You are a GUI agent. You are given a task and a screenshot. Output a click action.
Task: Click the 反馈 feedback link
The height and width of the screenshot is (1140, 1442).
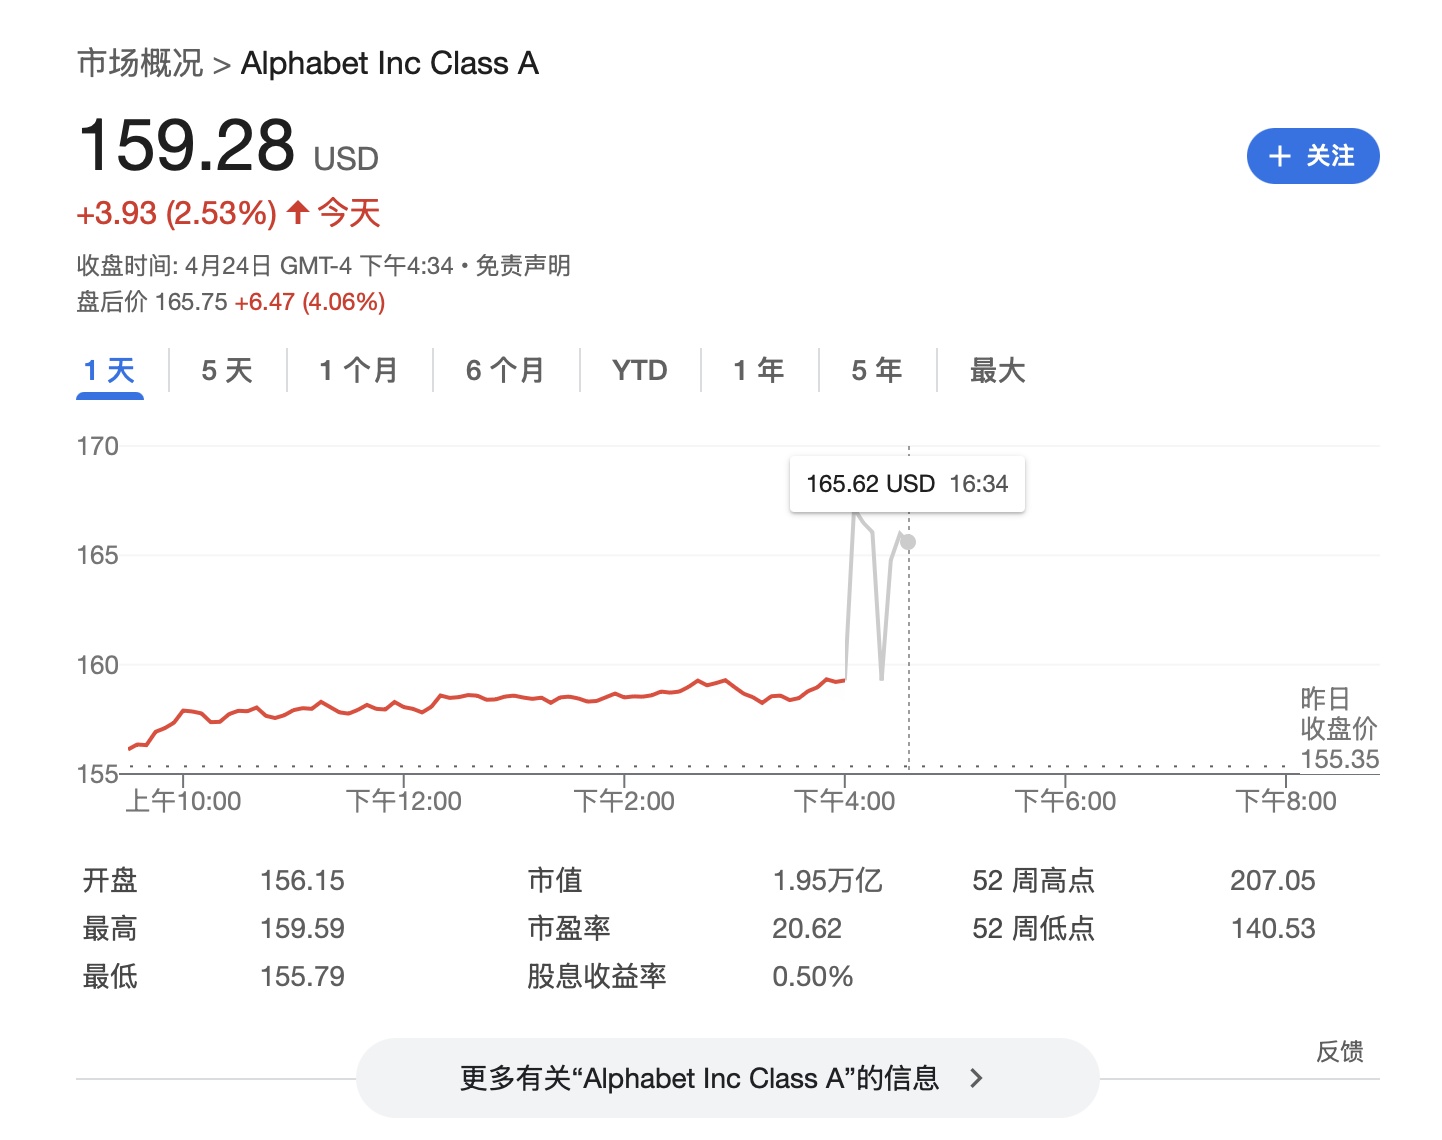(x=1339, y=1051)
